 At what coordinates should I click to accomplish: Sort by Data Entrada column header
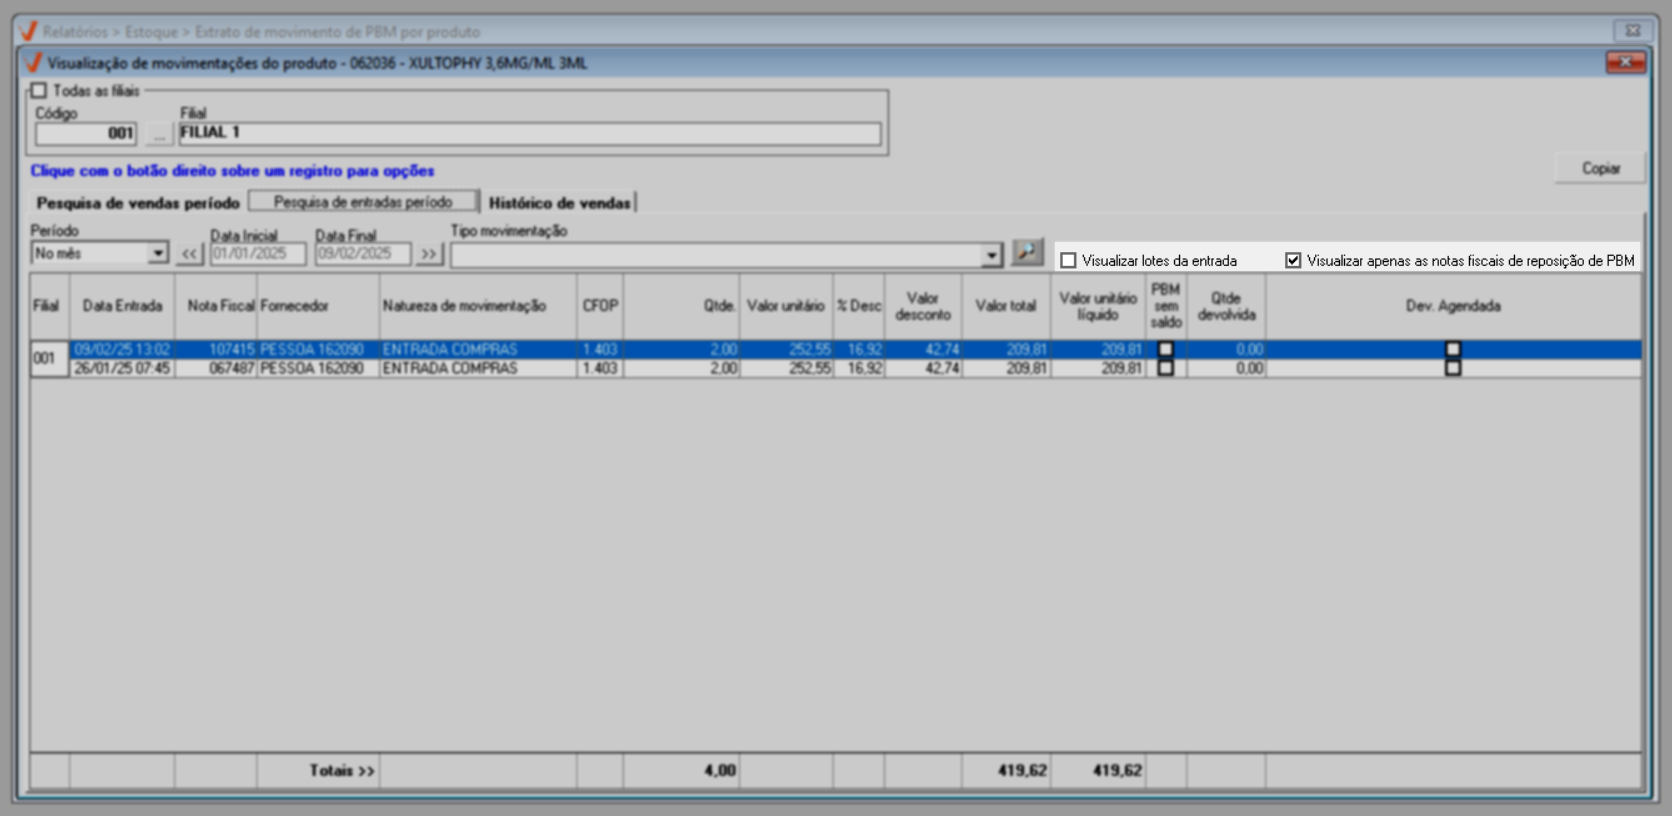[122, 306]
